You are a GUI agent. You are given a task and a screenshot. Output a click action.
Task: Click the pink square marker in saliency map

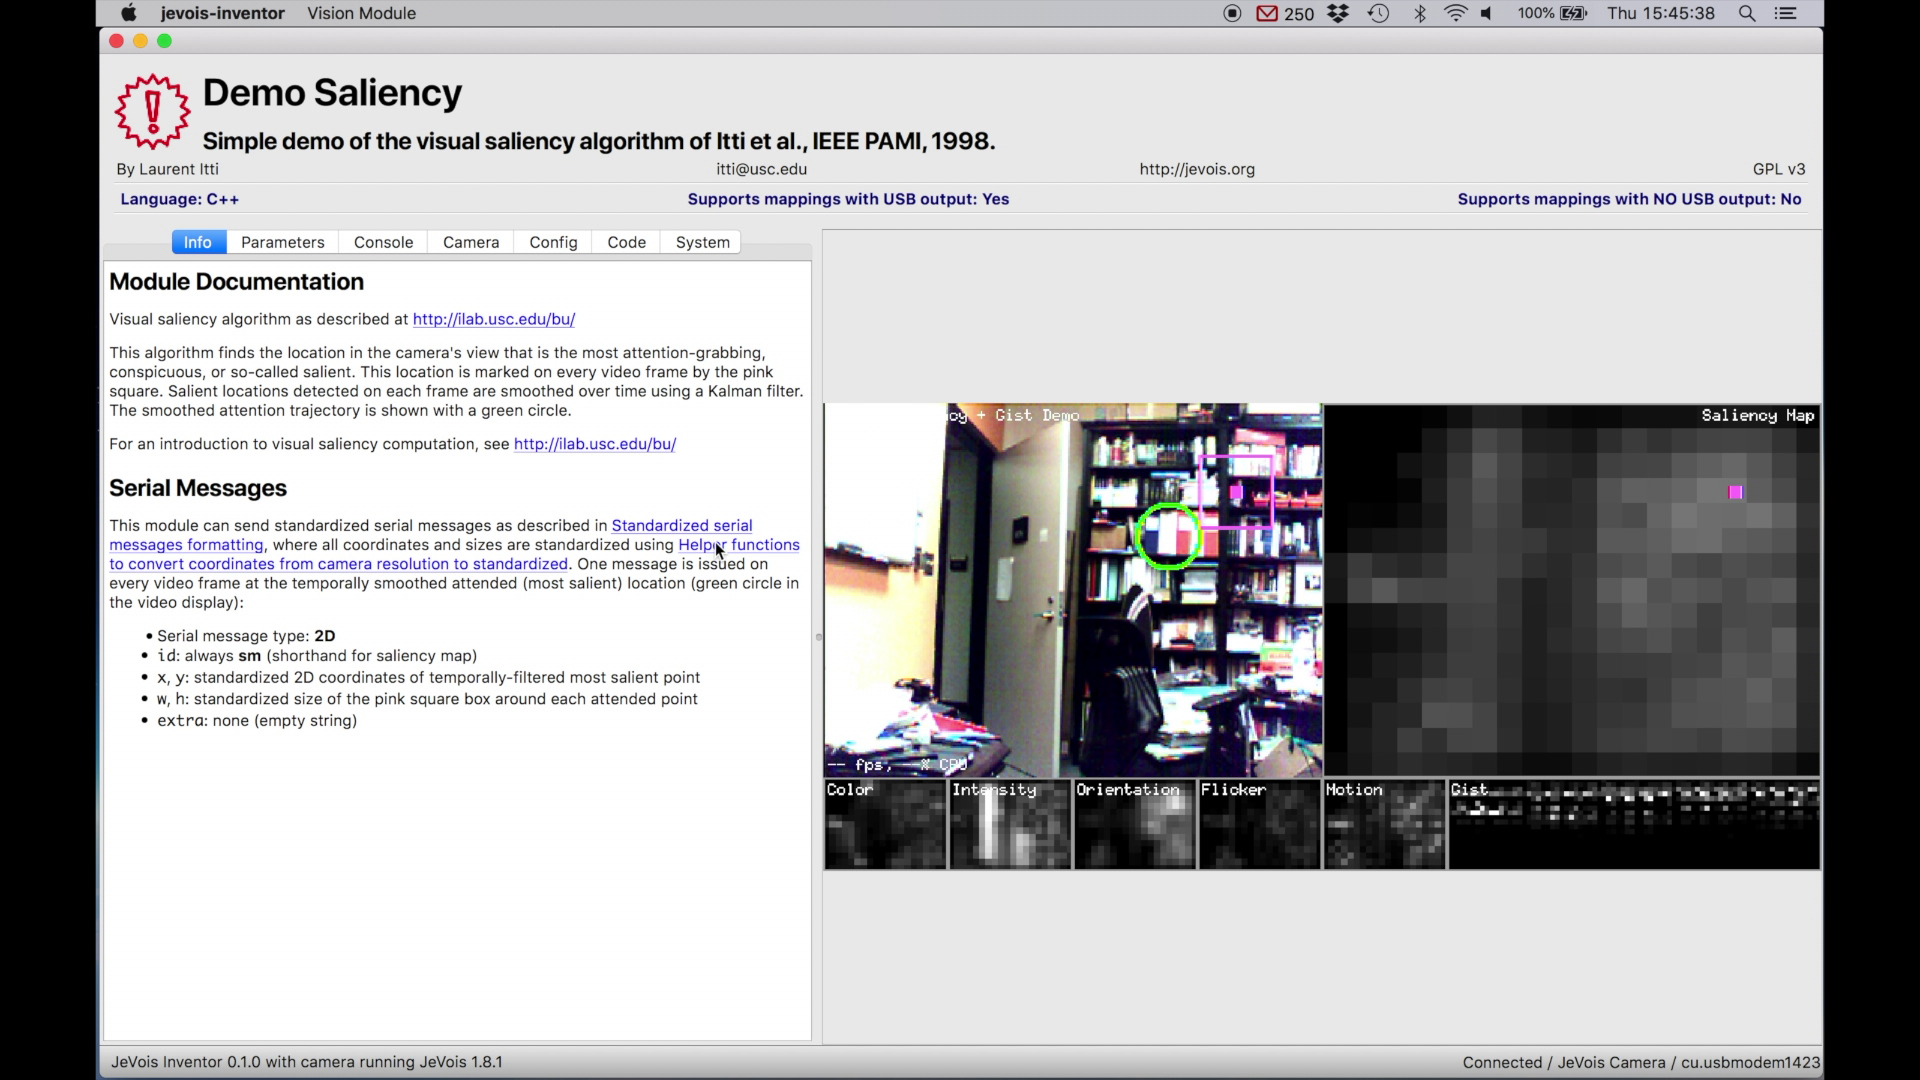(x=1735, y=492)
